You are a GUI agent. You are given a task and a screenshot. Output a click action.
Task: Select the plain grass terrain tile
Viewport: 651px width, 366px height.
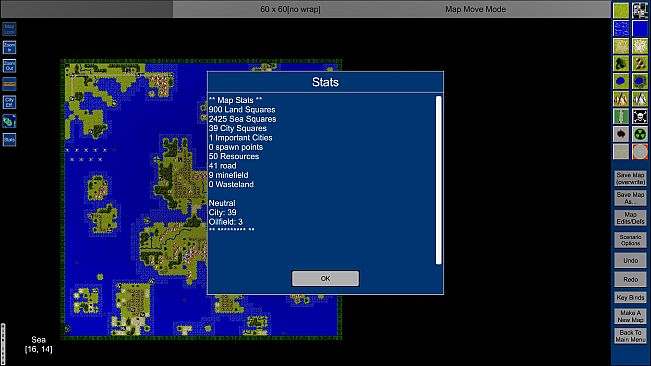coord(621,10)
